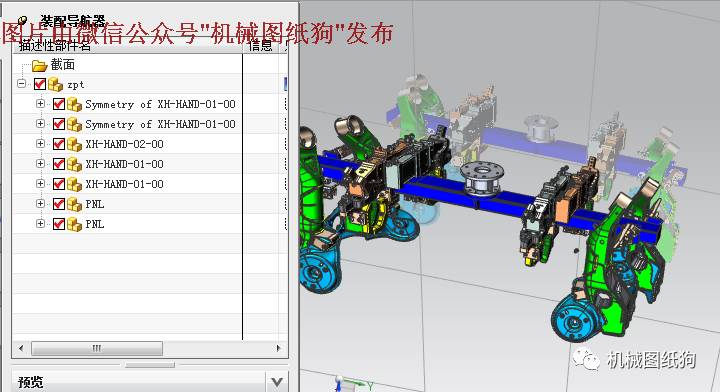Viewport: 720px width, 392px height.
Task: Click the 信息 column header
Action: coord(261,46)
